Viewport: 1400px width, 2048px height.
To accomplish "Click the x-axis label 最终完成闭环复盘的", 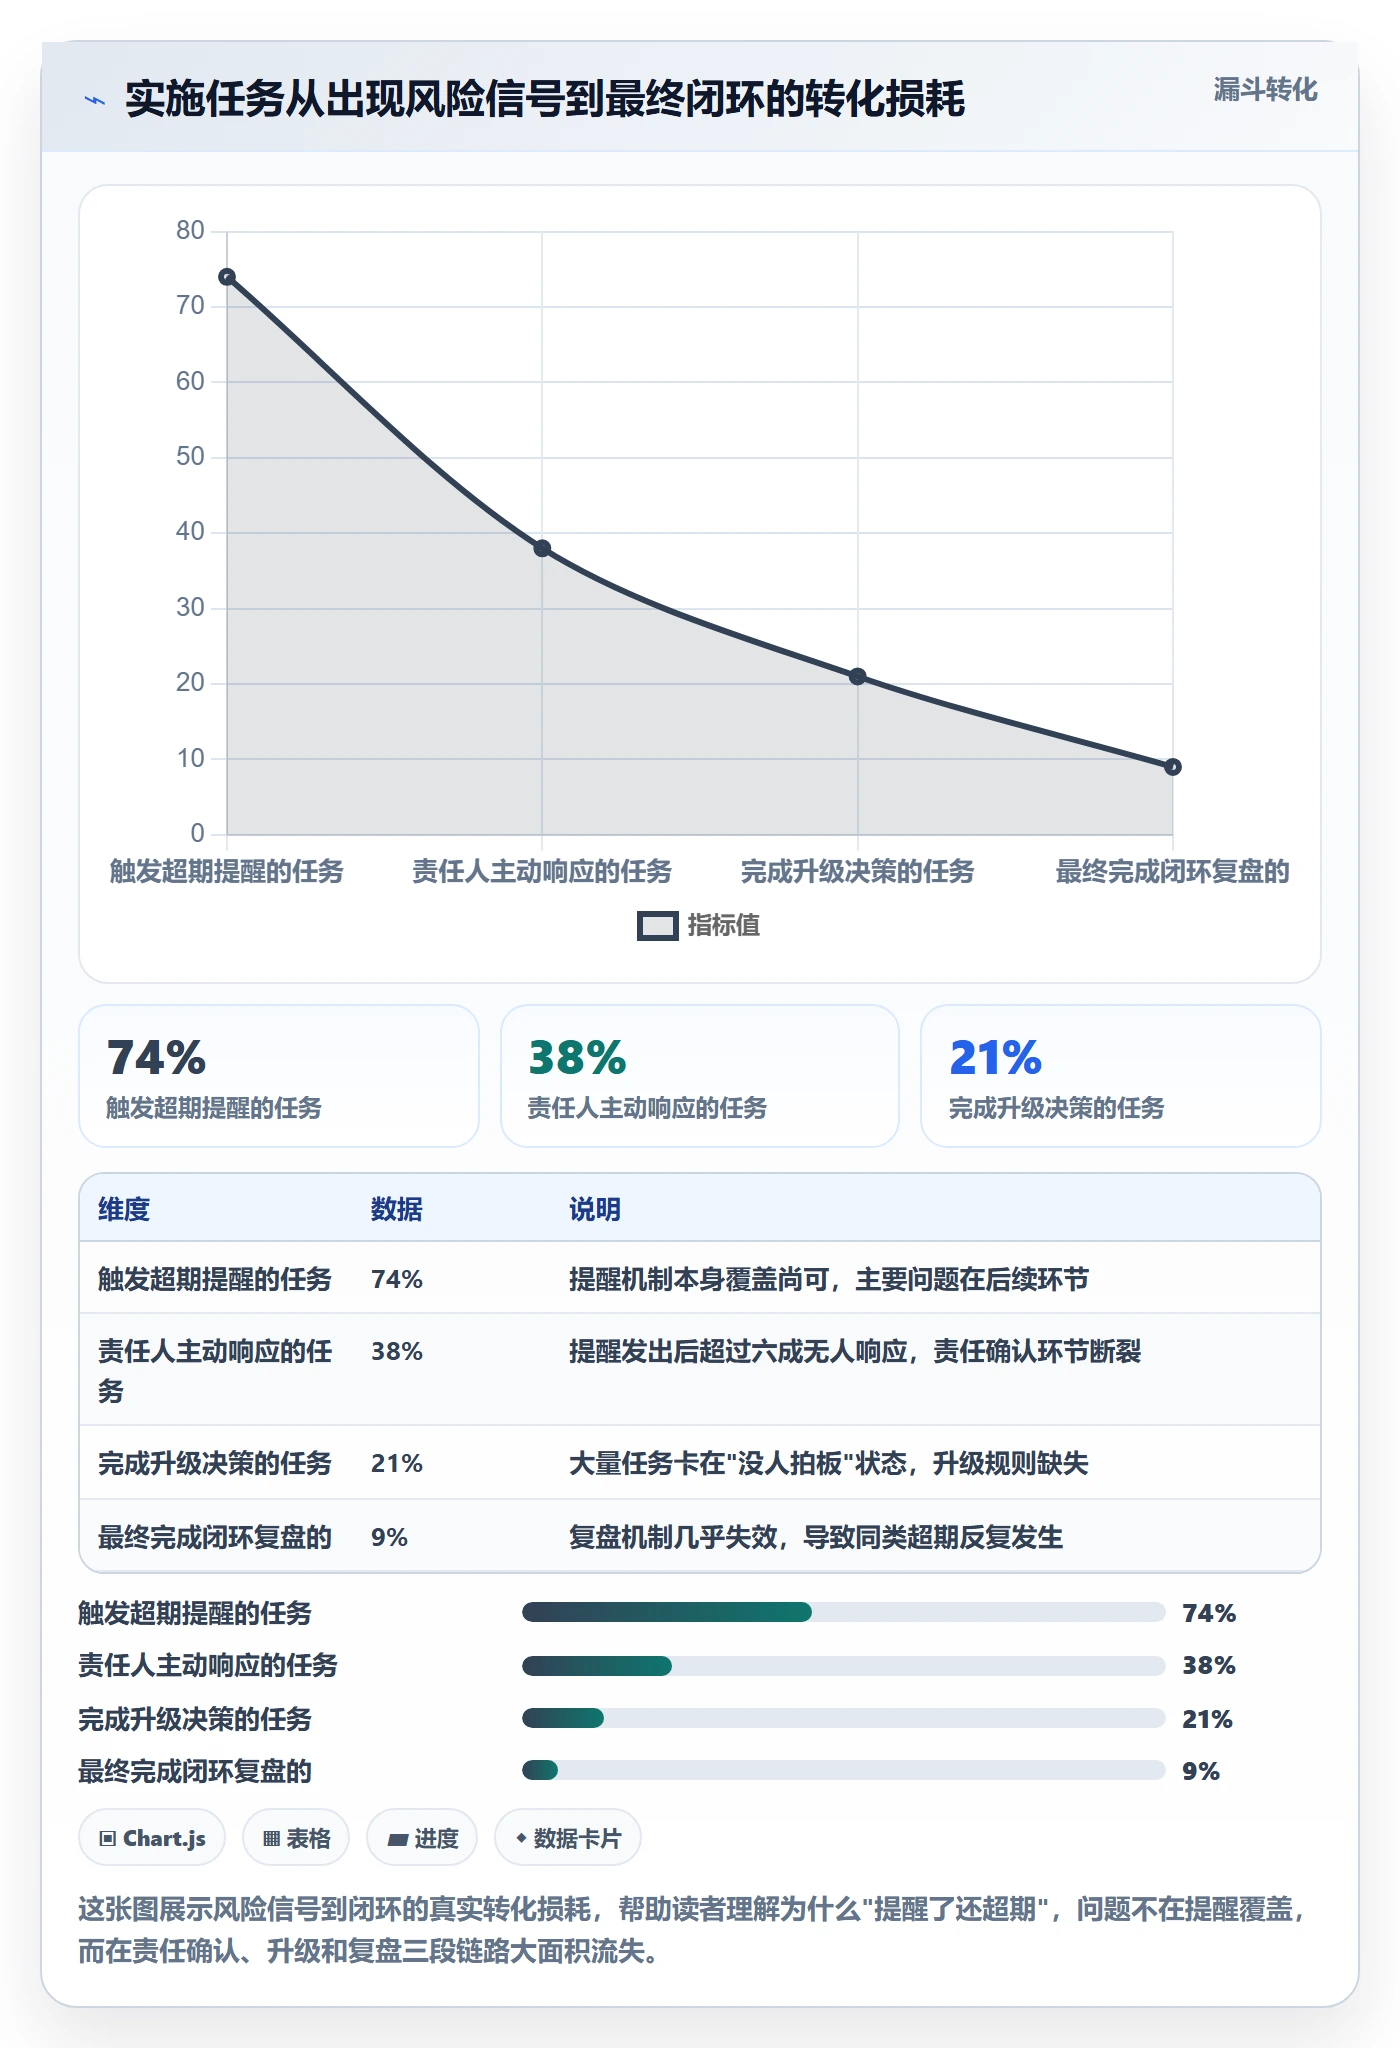I will click(1173, 872).
